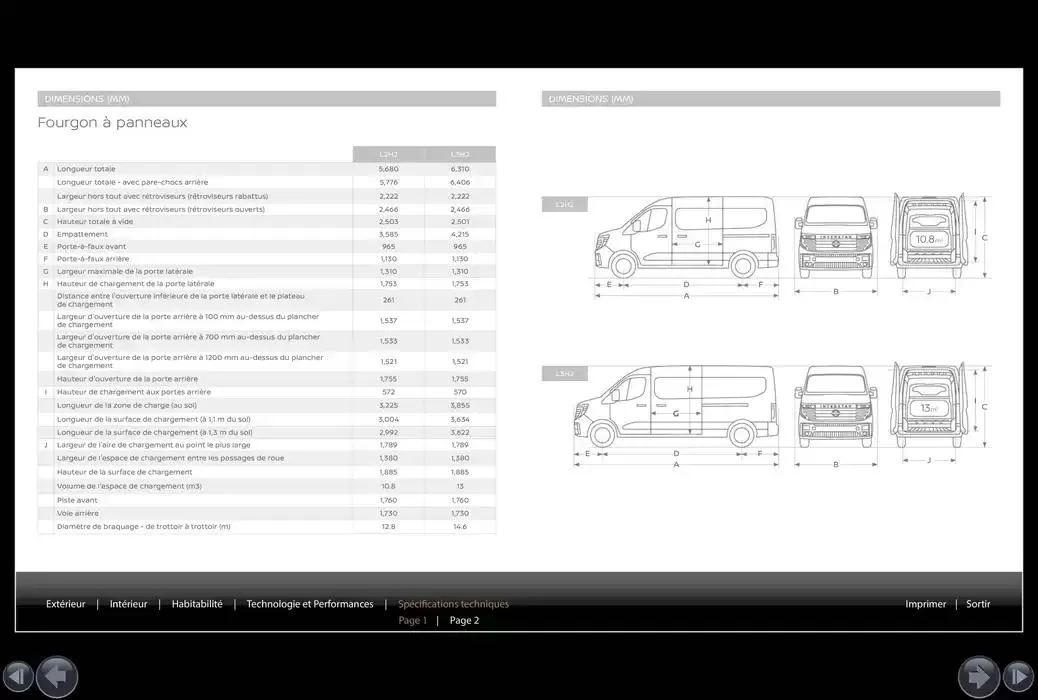This screenshot has height=700, width=1038.
Task: Select Spécifications techniques tab
Action: tap(453, 604)
